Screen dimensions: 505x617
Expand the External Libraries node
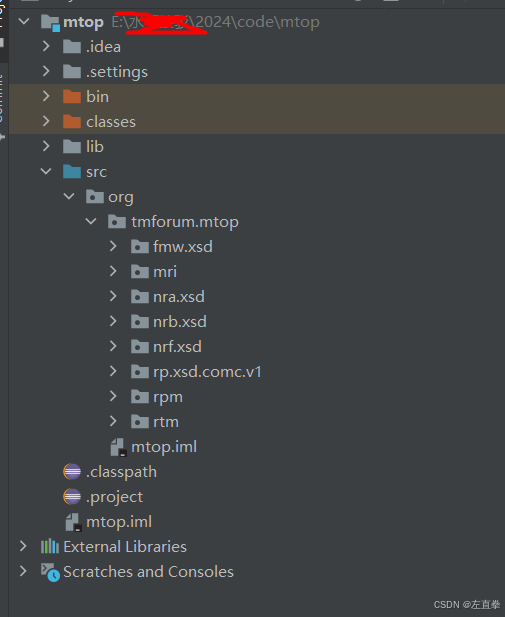(x=23, y=546)
